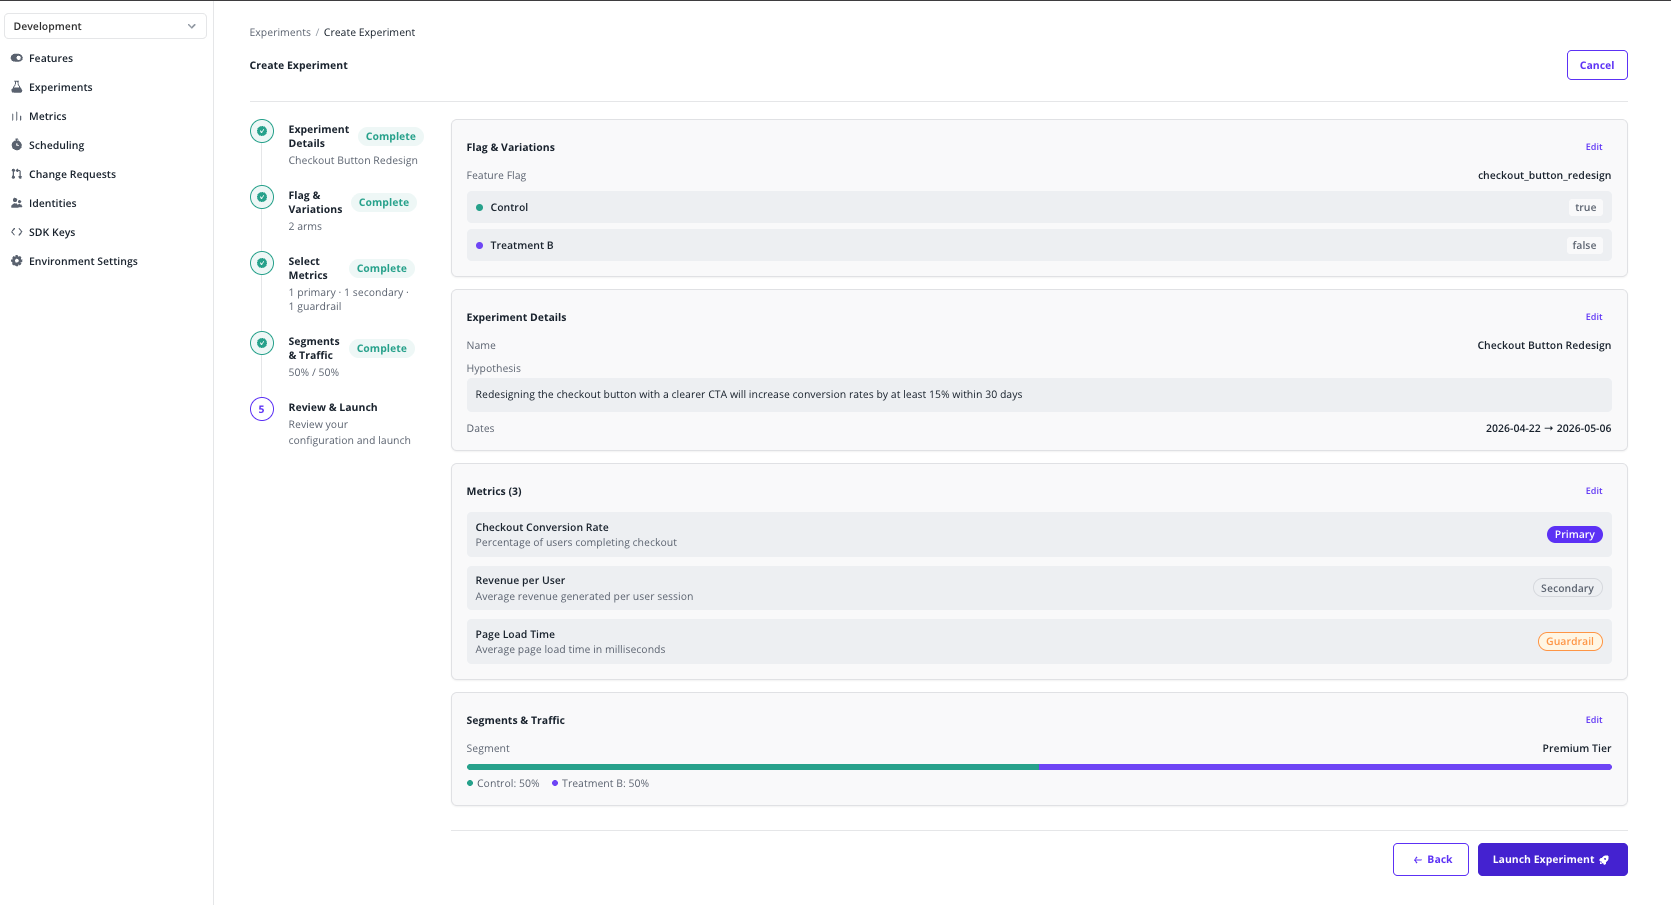Image resolution: width=1671 pixels, height=905 pixels.
Task: Click the Change Requests branch icon
Action: (17, 174)
